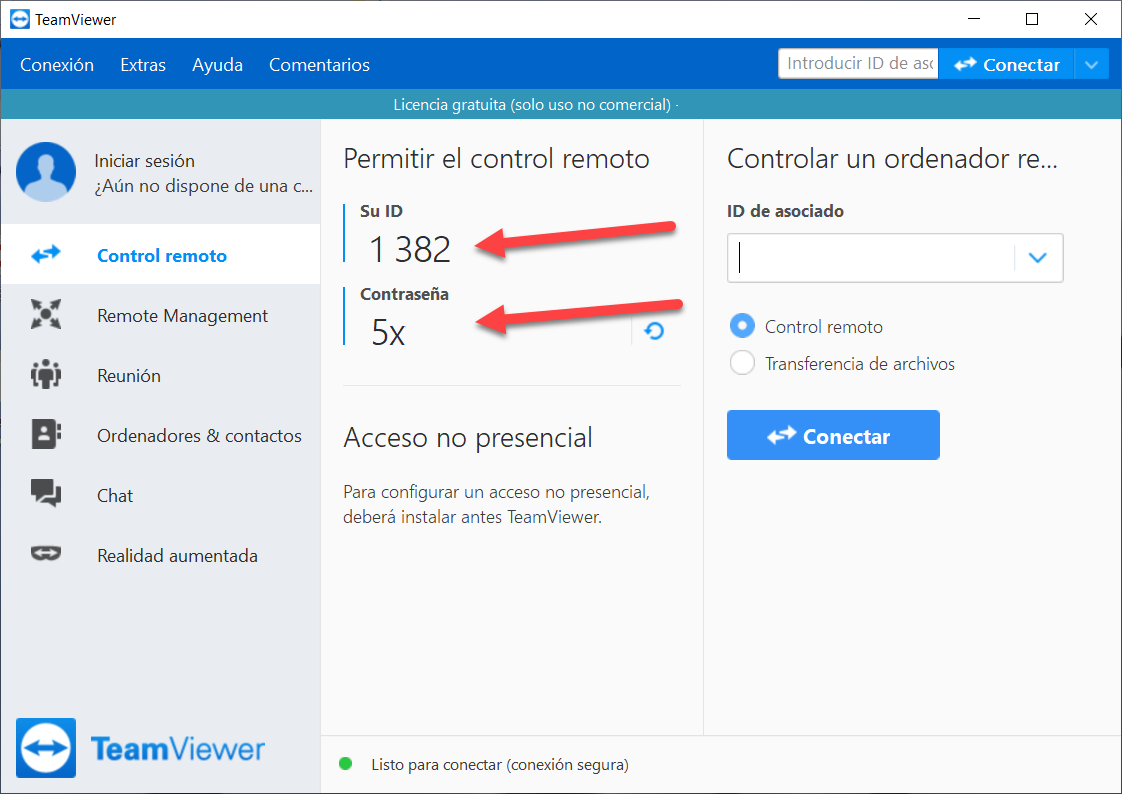Screen dimensions: 1122x794
Task: Refresh the password with the circular arrow icon
Action: click(655, 331)
